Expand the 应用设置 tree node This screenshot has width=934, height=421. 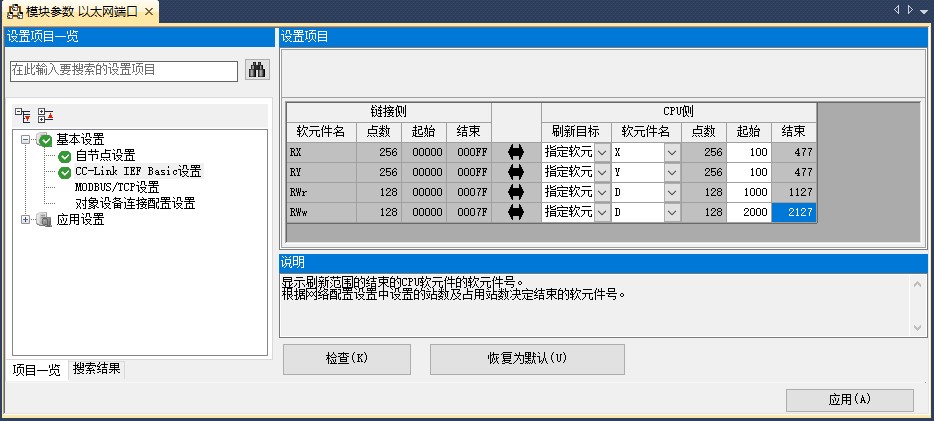pos(25,220)
